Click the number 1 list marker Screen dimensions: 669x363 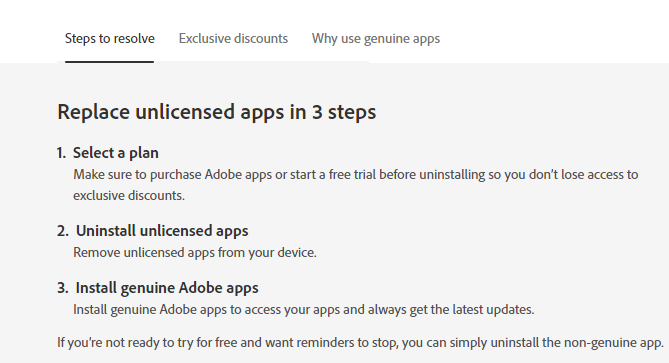(61, 153)
